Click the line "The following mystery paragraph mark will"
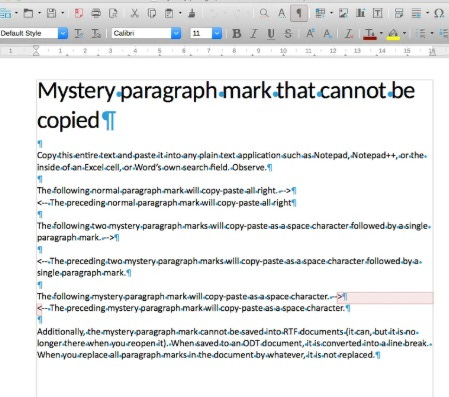The height and width of the screenshot is (397, 449). (192, 296)
